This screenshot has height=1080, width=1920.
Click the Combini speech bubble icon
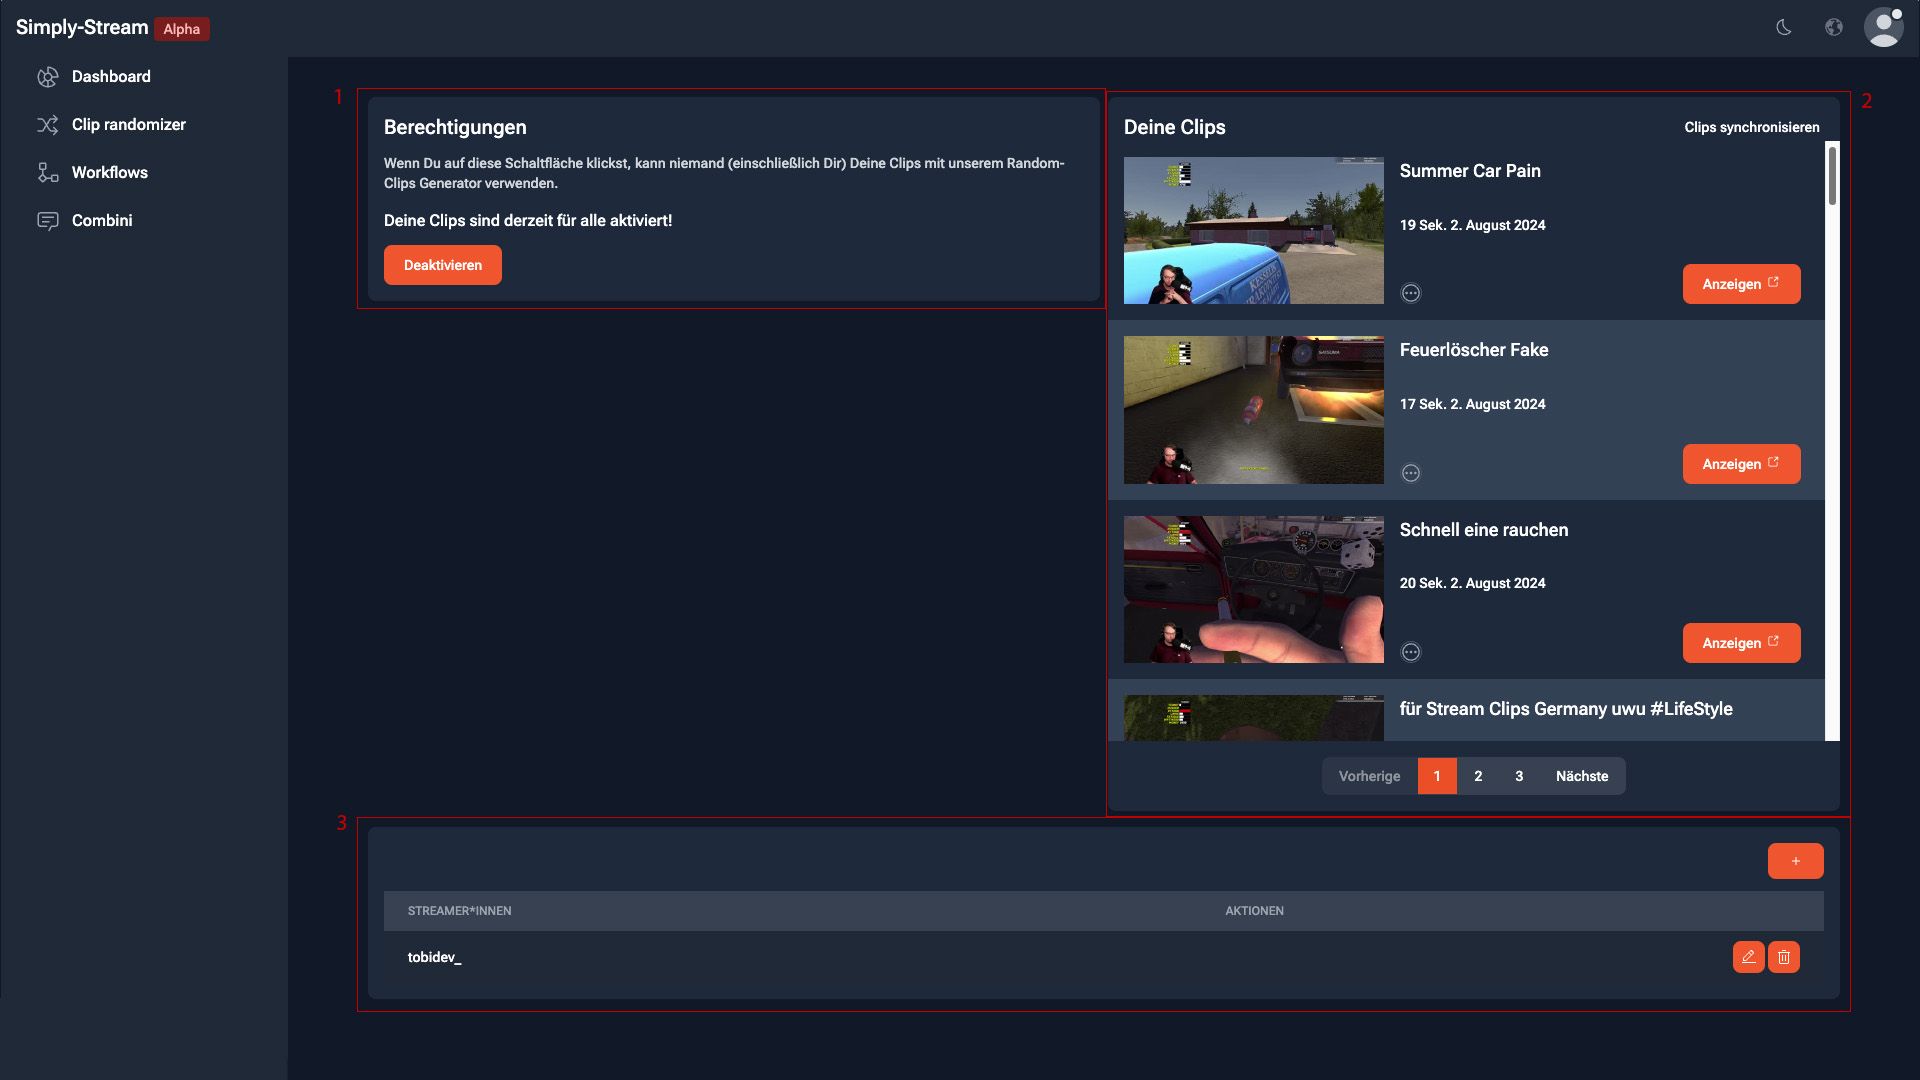47,220
